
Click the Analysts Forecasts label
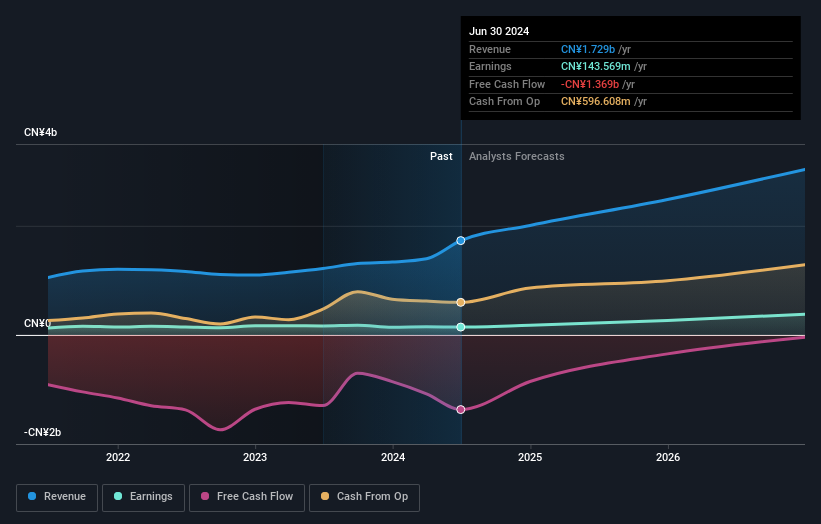(517, 157)
